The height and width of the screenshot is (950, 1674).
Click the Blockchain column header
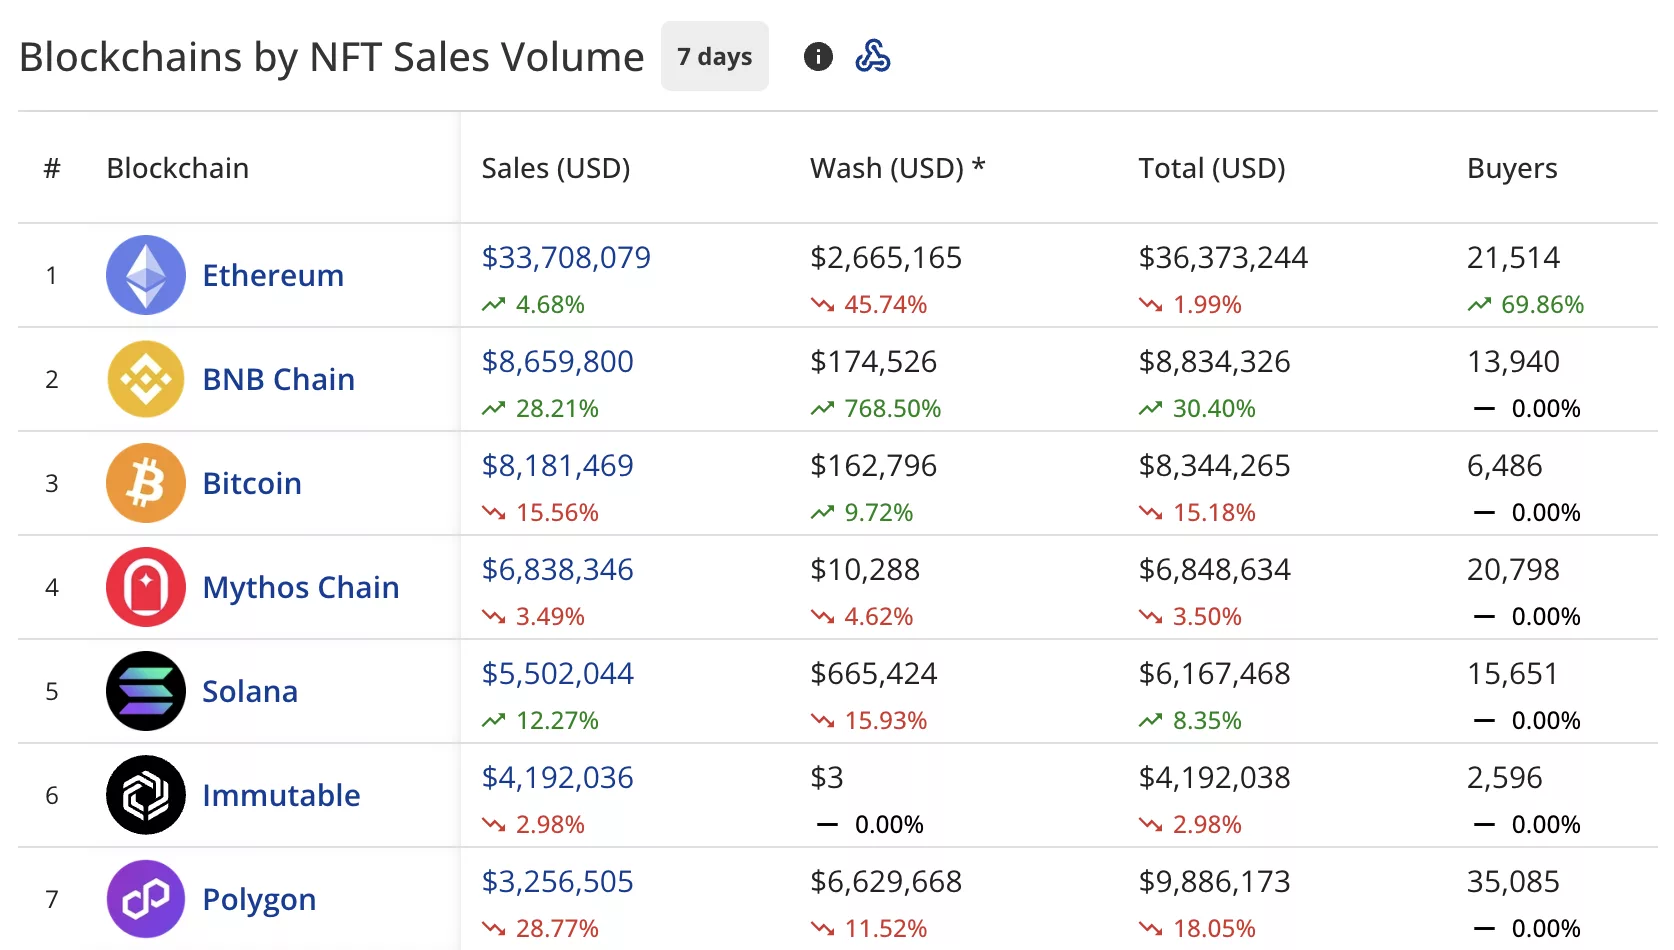pos(177,168)
